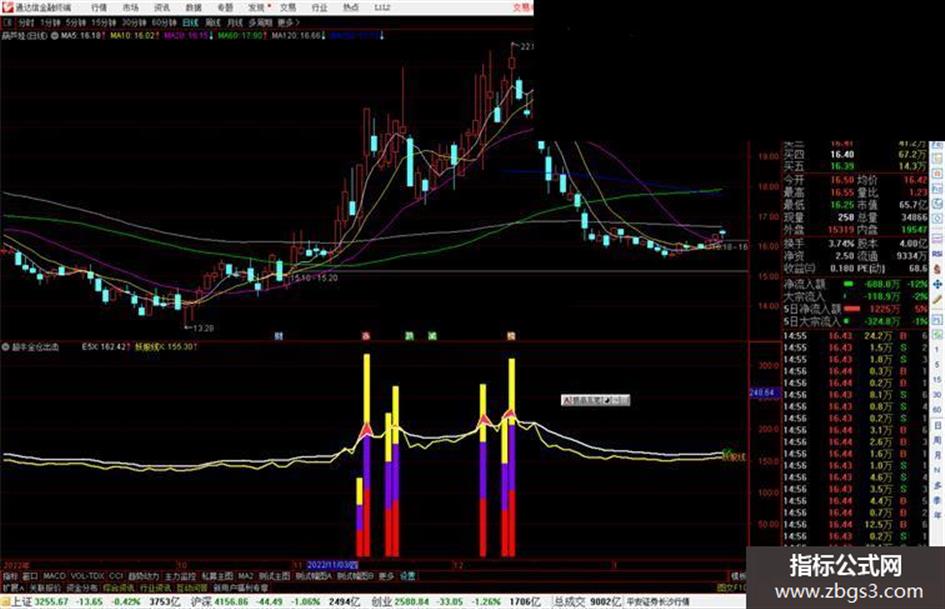This screenshot has width=945, height=609.
Task: Click the 通达信 application logo icon
Action: (x=7, y=7)
